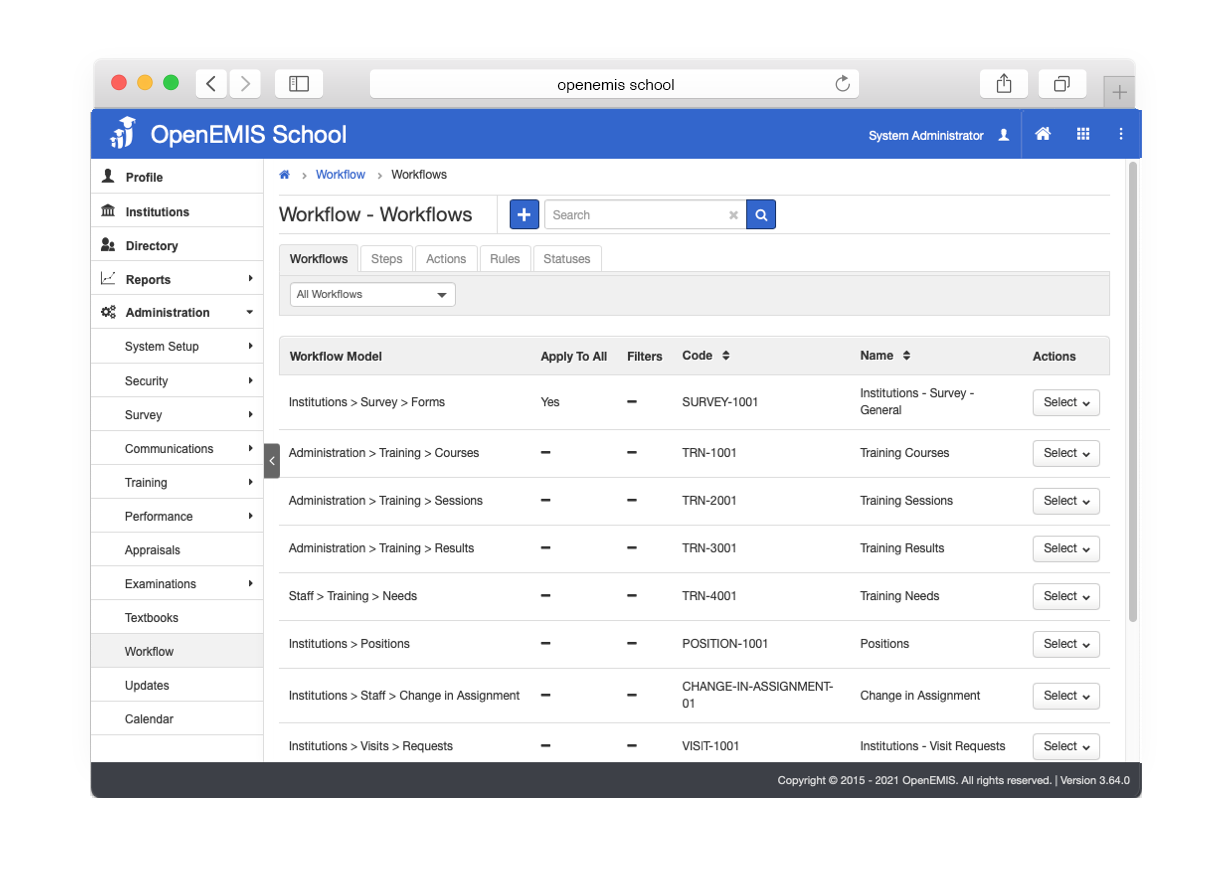Click the Apply To All column header
The image size is (1230, 896).
tap(574, 357)
